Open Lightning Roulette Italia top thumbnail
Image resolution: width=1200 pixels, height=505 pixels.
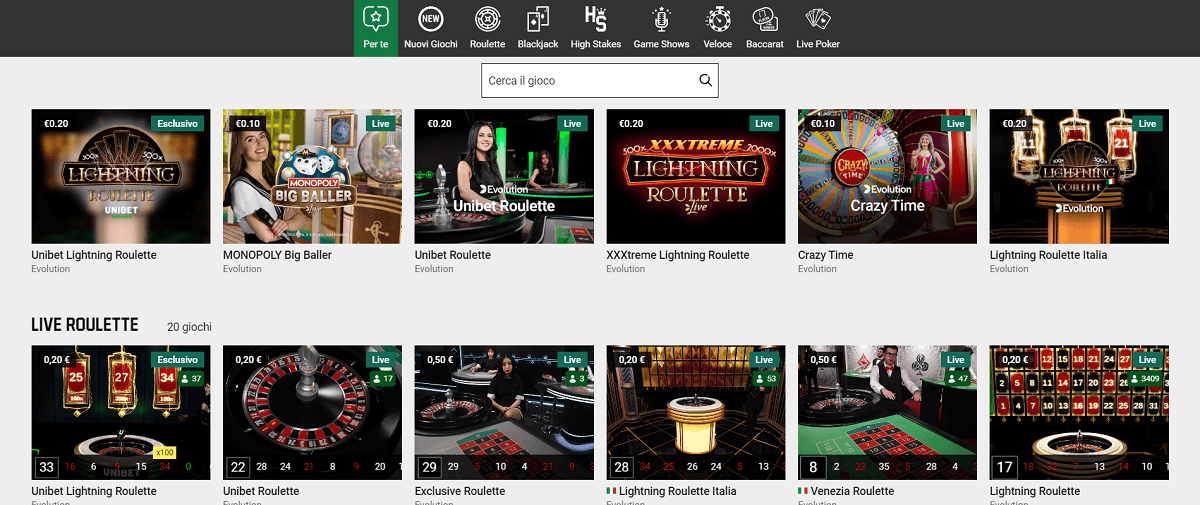[x=1079, y=176]
